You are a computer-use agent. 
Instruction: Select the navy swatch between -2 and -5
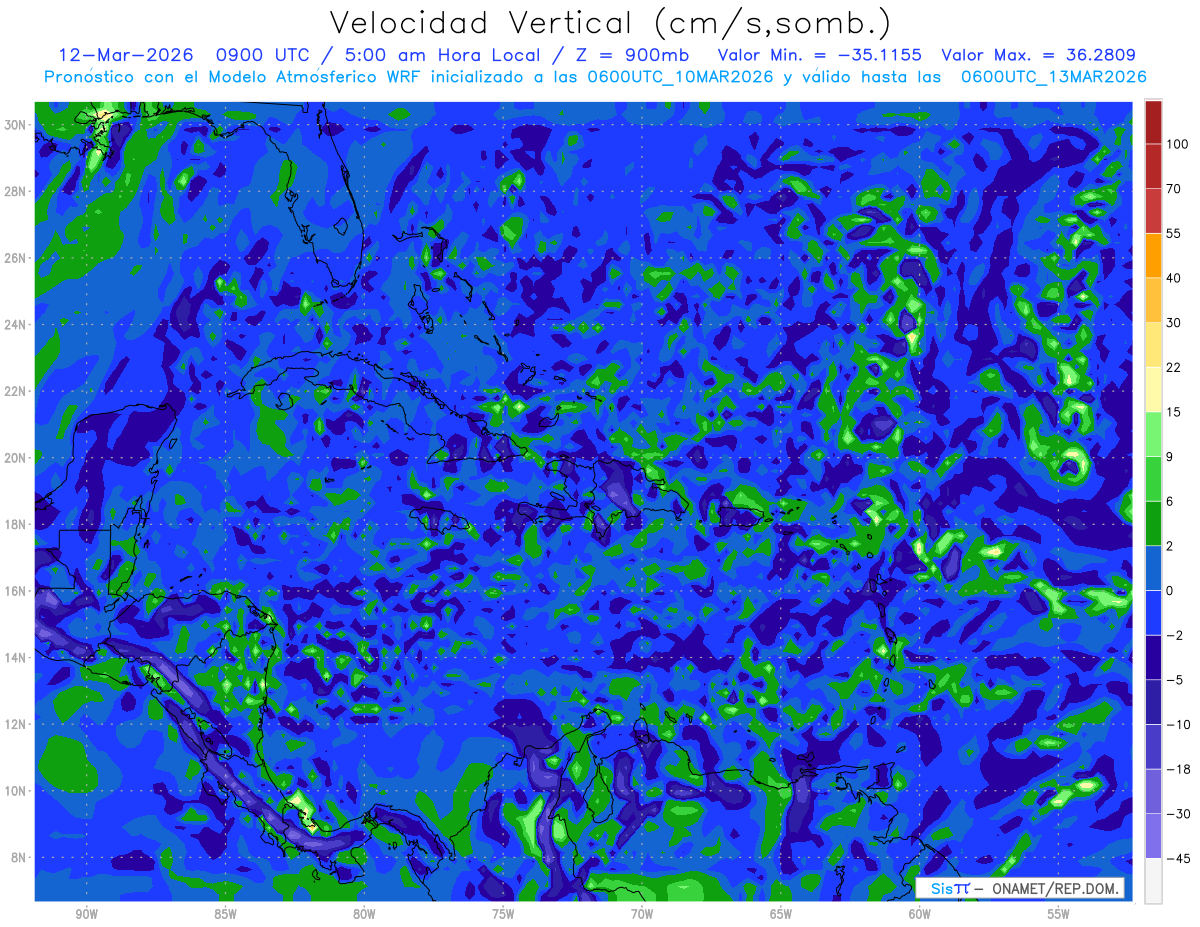[x=1153, y=657]
